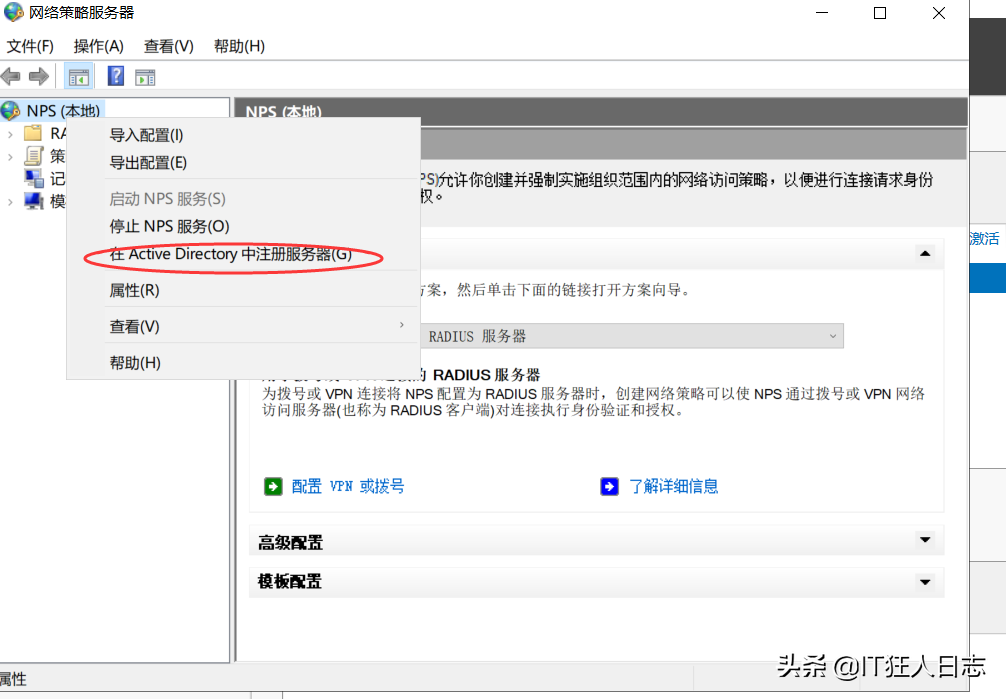The image size is (1006, 699).
Task: Expand the RADIUS folder tree node
Action: tap(10, 134)
